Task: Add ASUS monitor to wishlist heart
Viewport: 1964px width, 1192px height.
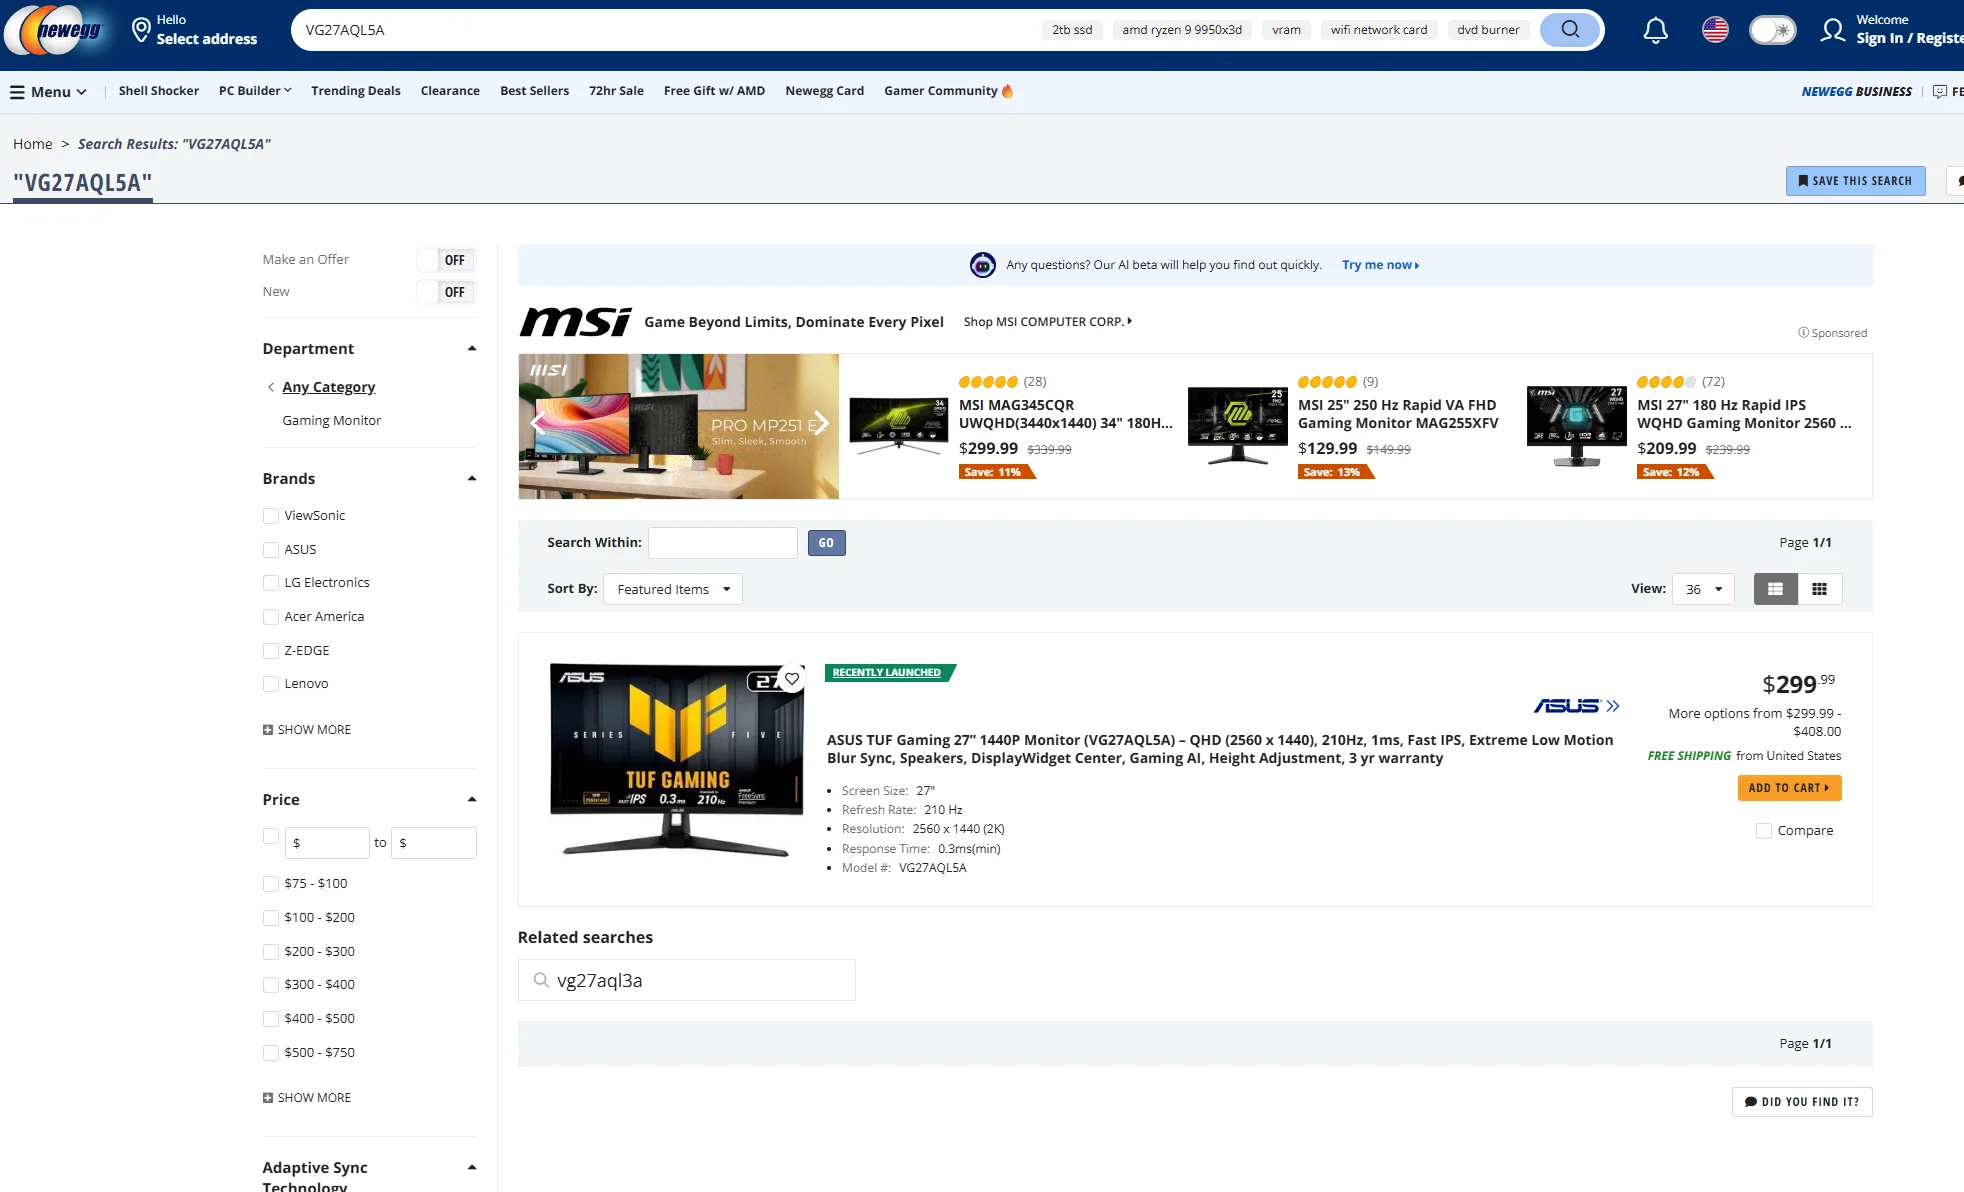Action: pos(792,679)
